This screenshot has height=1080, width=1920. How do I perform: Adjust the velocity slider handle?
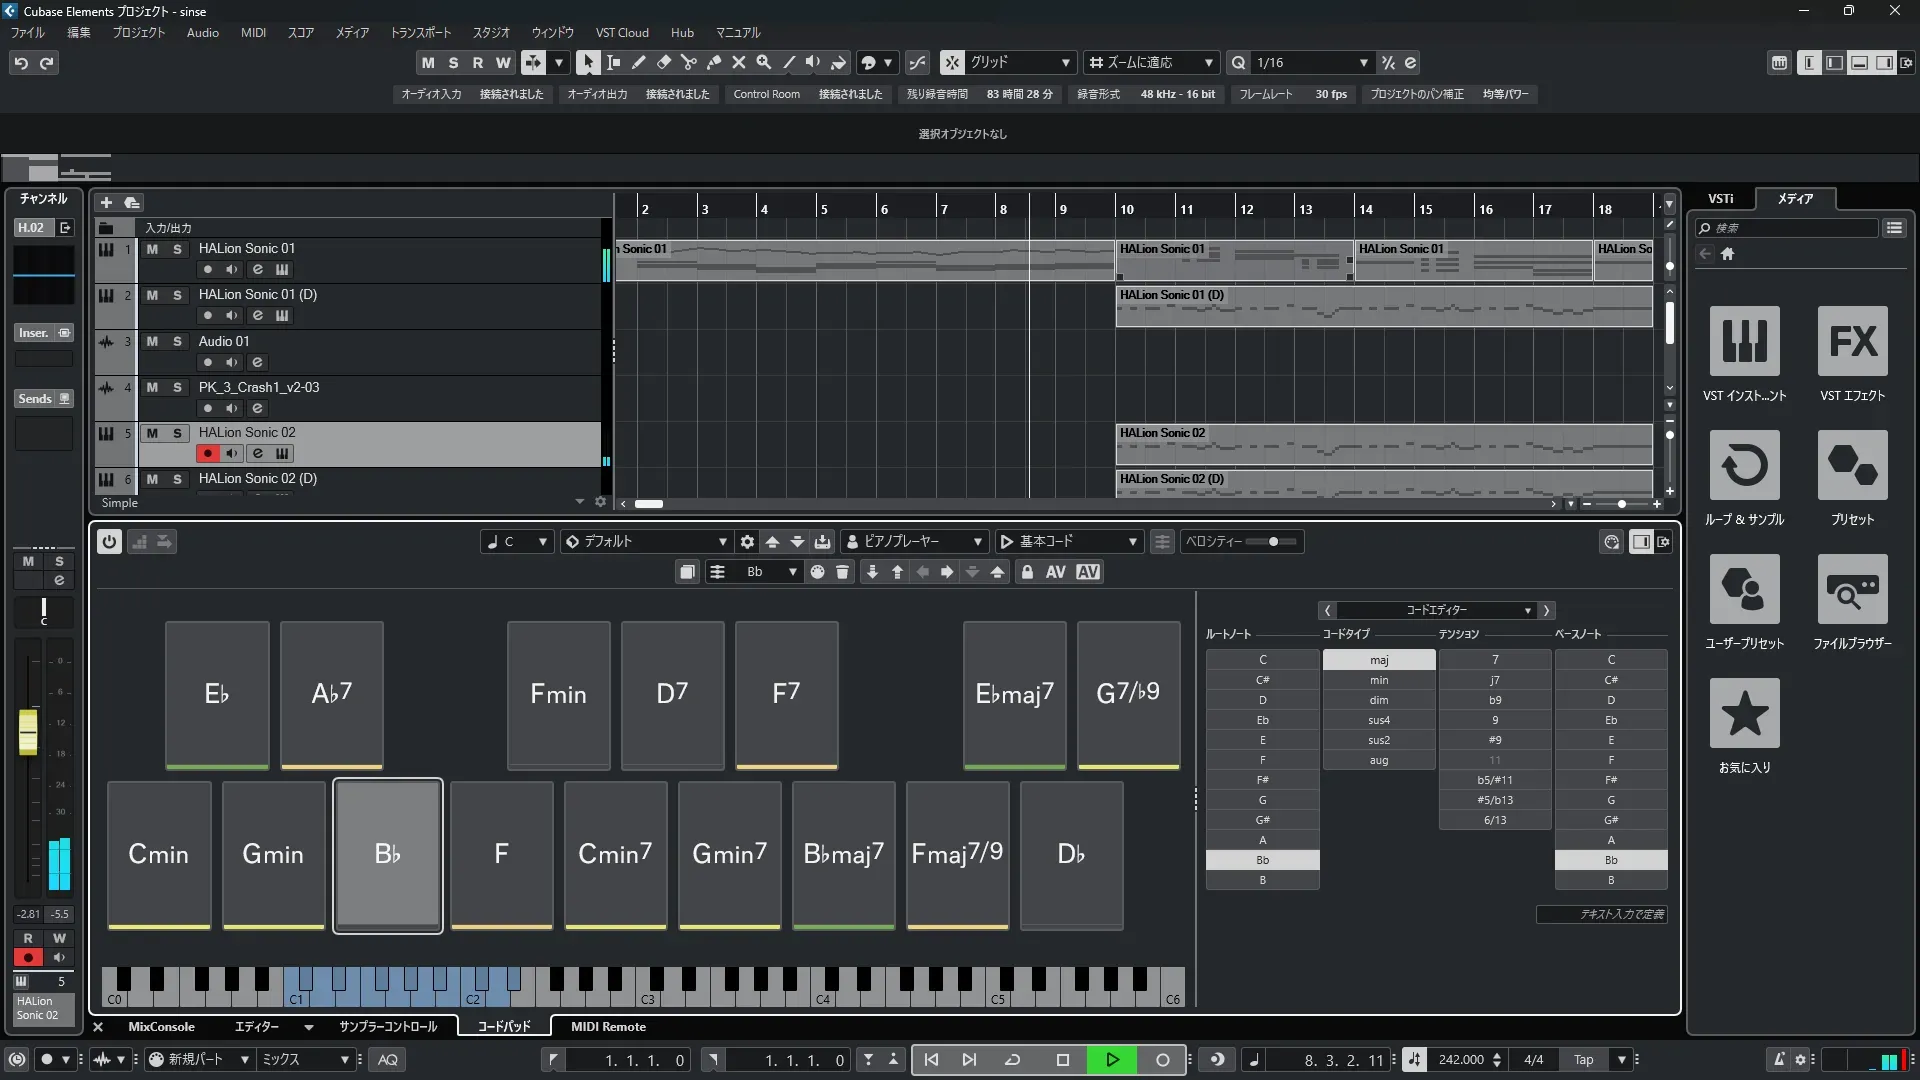point(1273,542)
